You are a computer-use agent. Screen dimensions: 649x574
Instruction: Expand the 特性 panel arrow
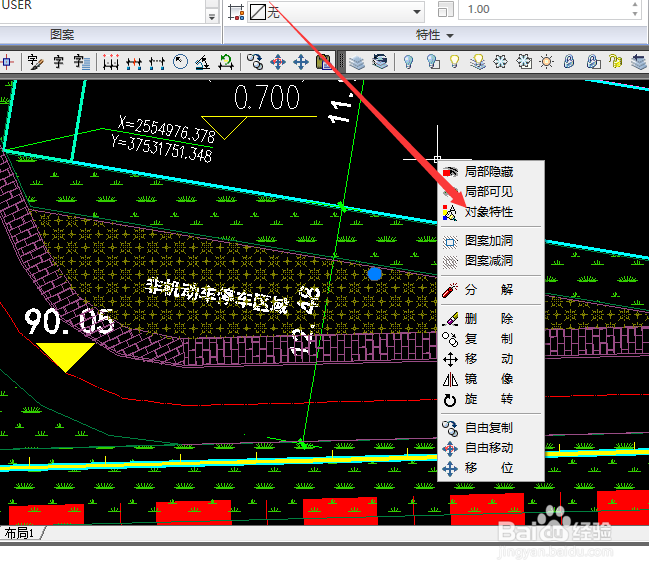450,36
